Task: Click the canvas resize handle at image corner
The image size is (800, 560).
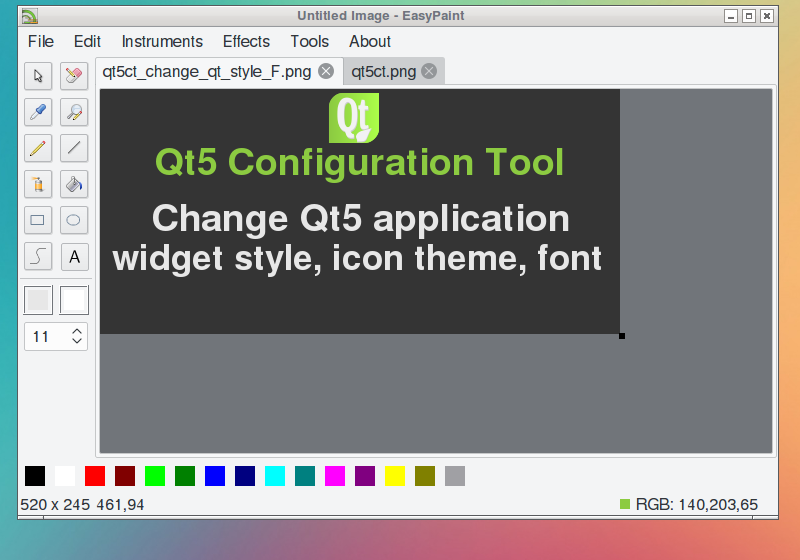Action: 622,336
